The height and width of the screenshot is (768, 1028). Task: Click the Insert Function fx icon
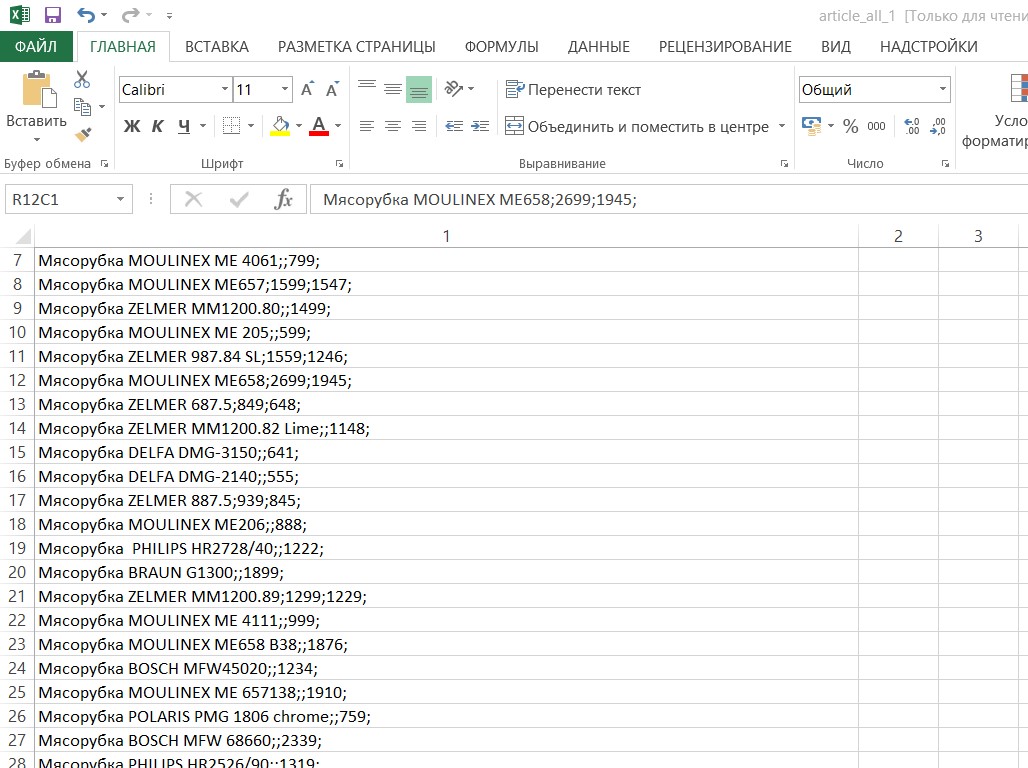[x=283, y=199]
